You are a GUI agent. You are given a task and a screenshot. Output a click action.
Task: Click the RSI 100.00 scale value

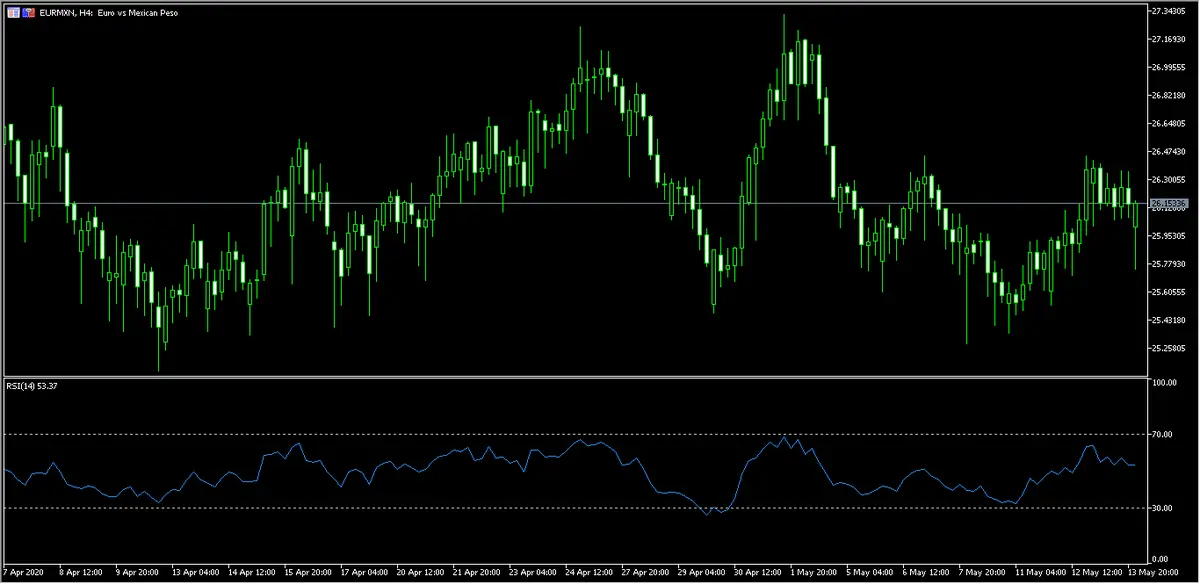[x=1163, y=383]
